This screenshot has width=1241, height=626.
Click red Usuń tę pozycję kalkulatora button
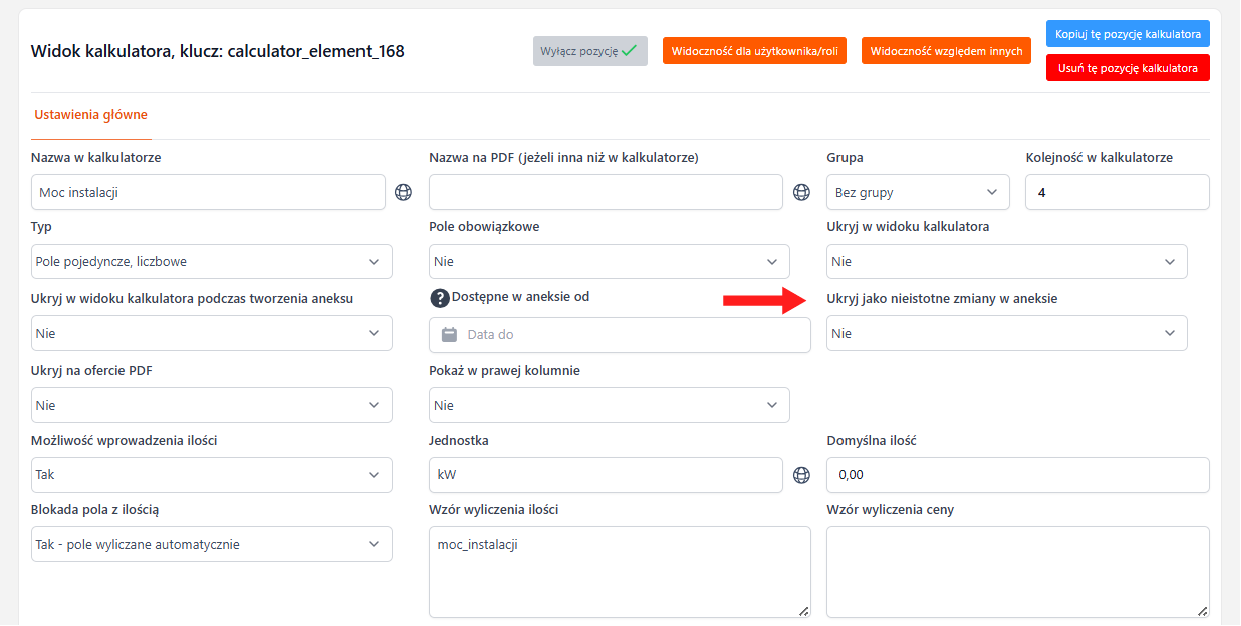pyautogui.click(x=1127, y=68)
